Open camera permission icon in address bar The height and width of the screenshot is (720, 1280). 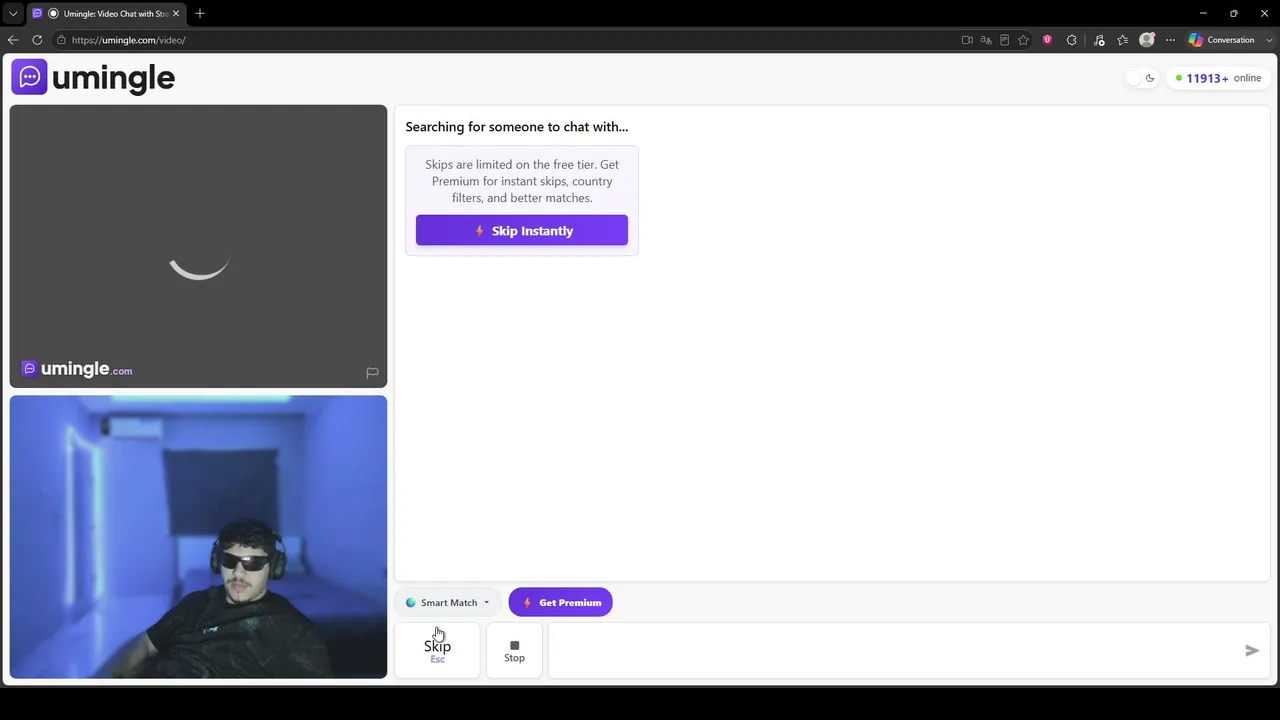967,40
